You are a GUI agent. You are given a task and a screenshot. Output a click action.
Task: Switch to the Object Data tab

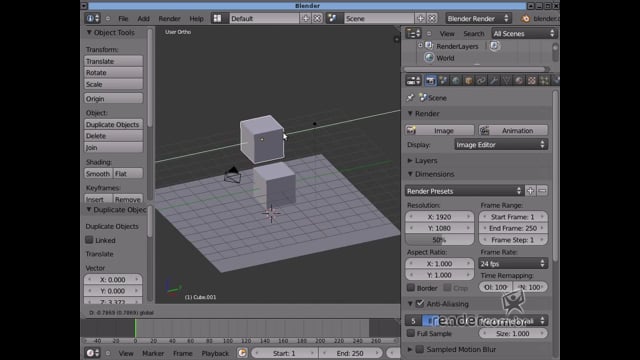click(x=506, y=80)
